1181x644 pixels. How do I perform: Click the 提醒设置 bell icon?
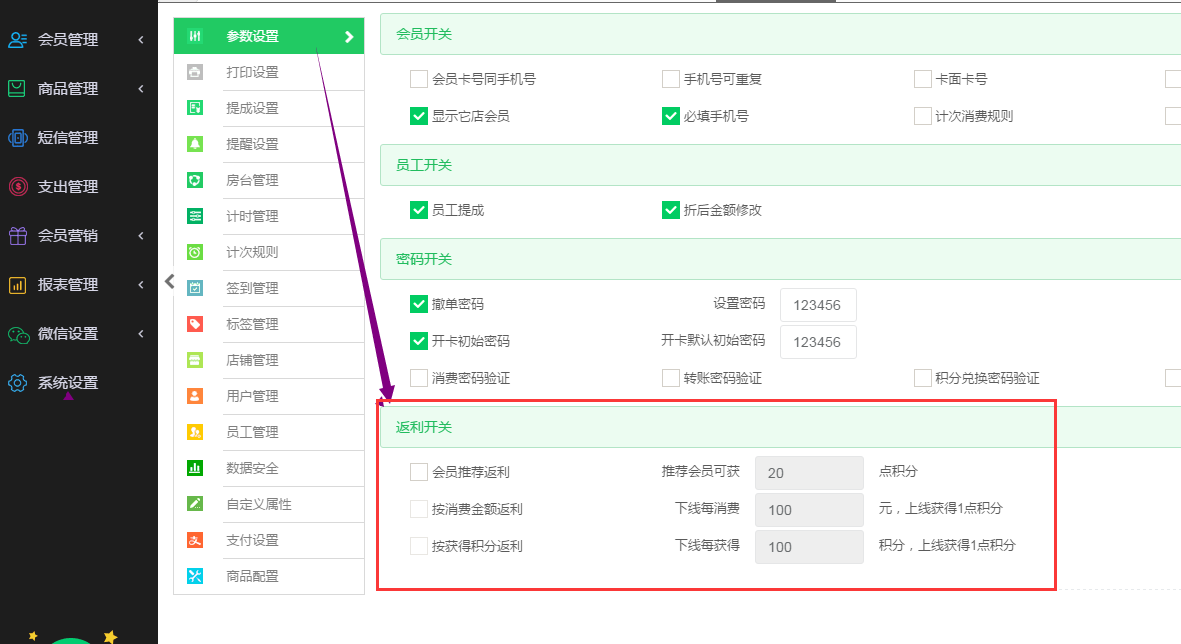(x=195, y=144)
